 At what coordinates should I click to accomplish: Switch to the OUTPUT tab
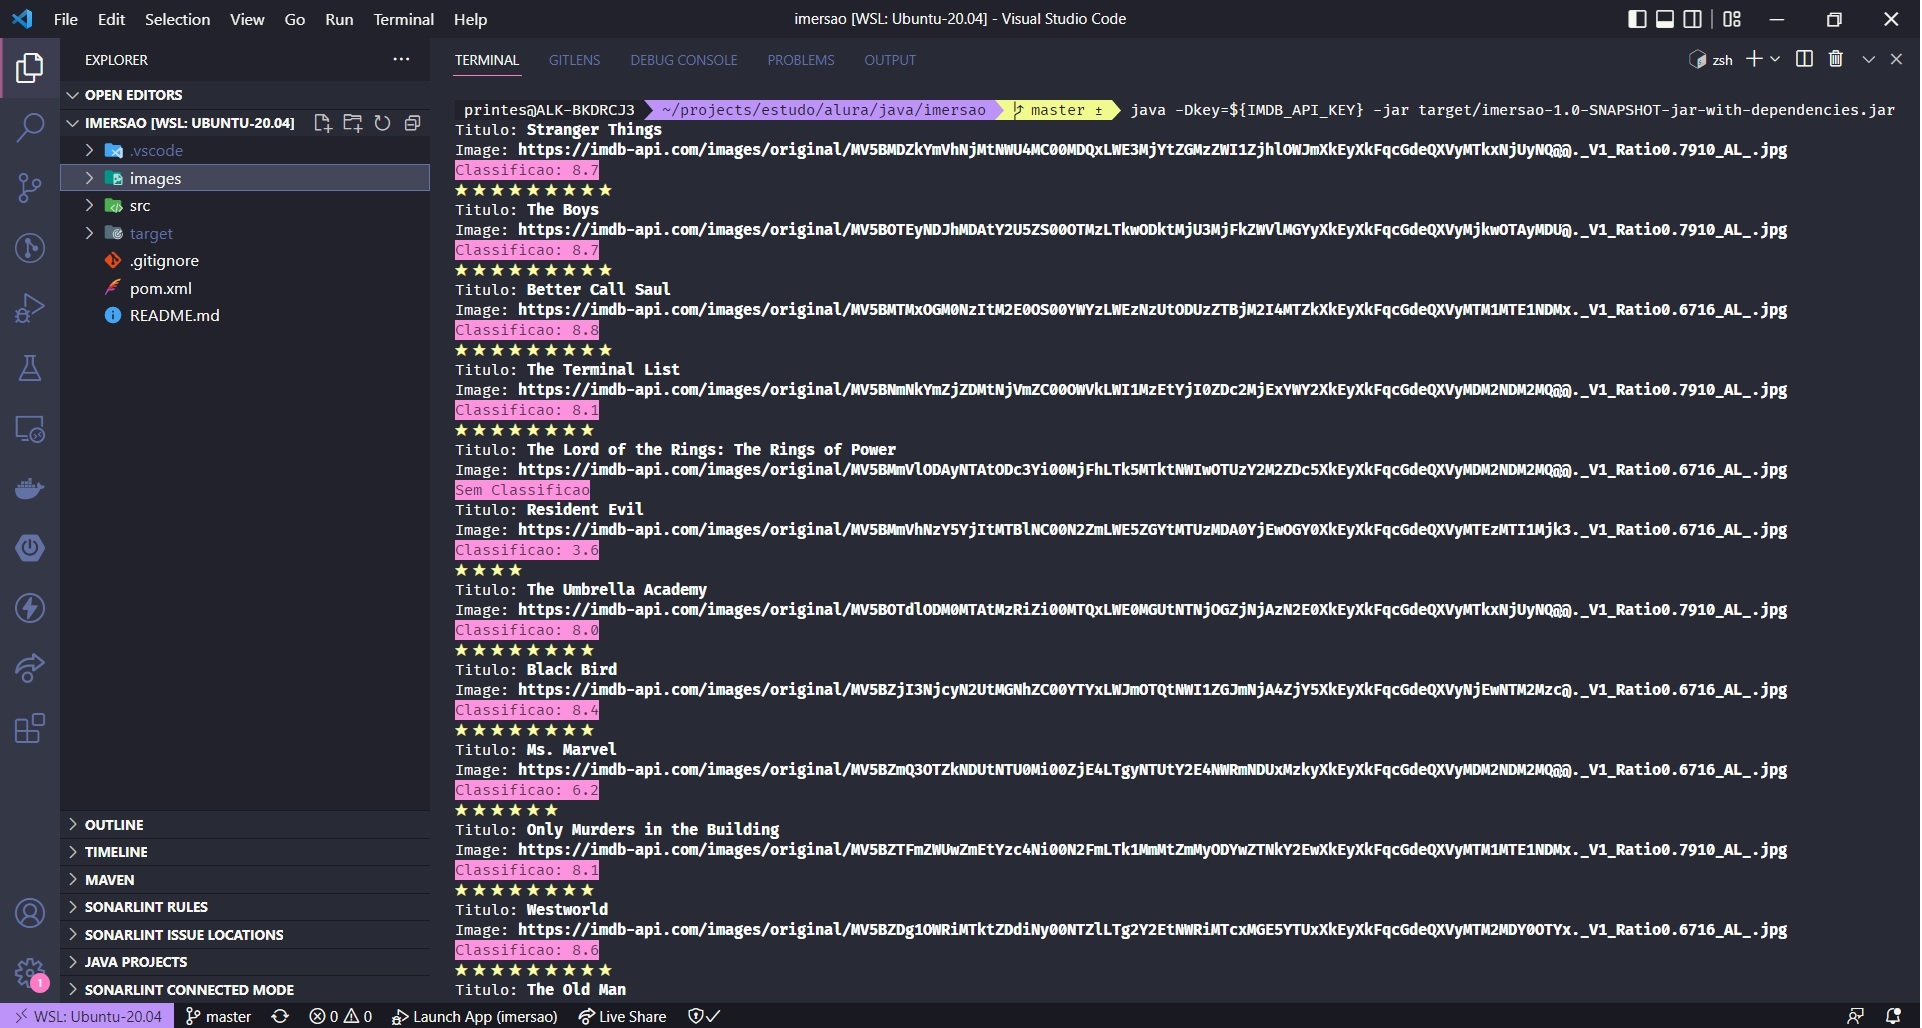click(890, 60)
